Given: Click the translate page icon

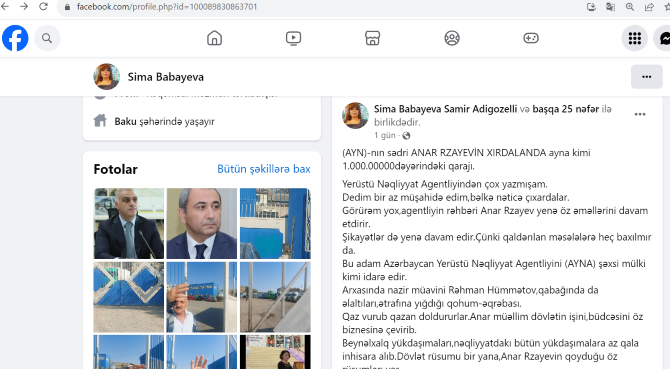Looking at the screenshot, I should pyautogui.click(x=611, y=7).
